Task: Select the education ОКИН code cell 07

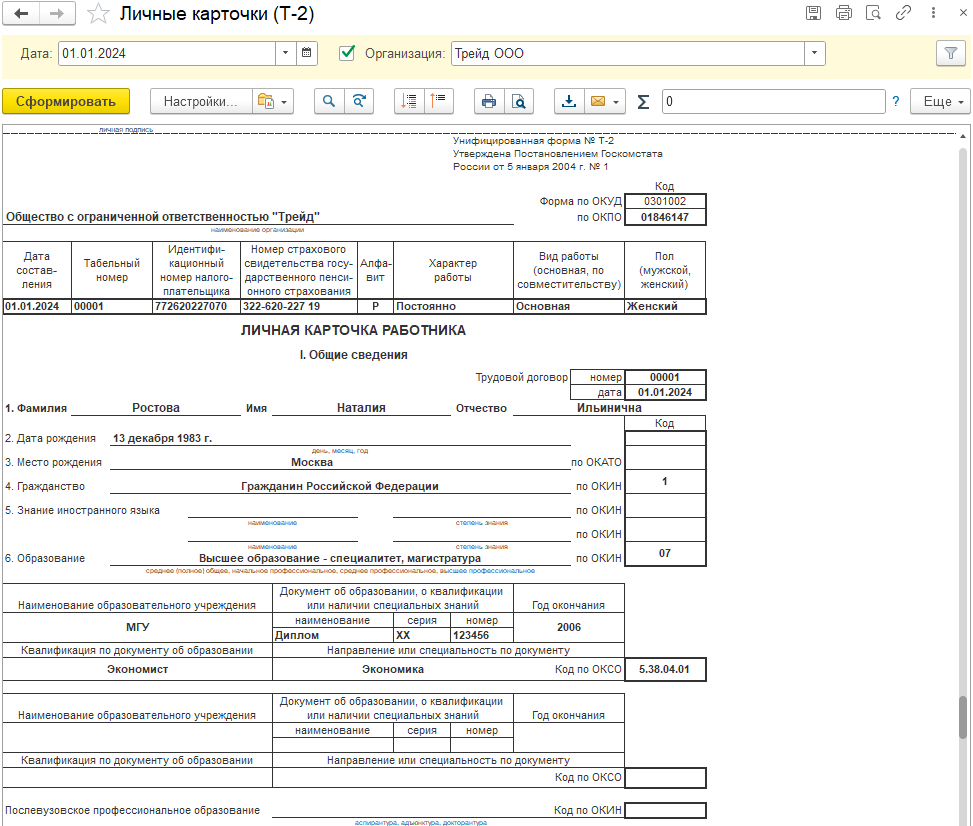Action: 665,553
